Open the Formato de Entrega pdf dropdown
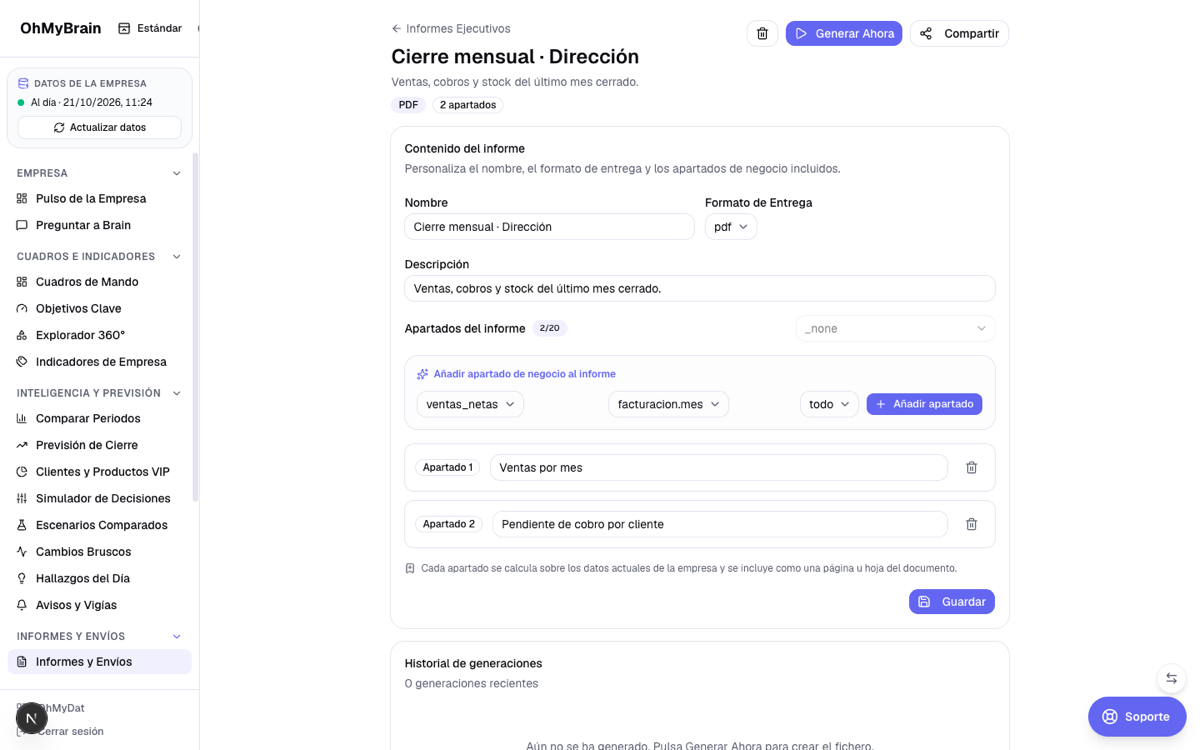 point(731,227)
